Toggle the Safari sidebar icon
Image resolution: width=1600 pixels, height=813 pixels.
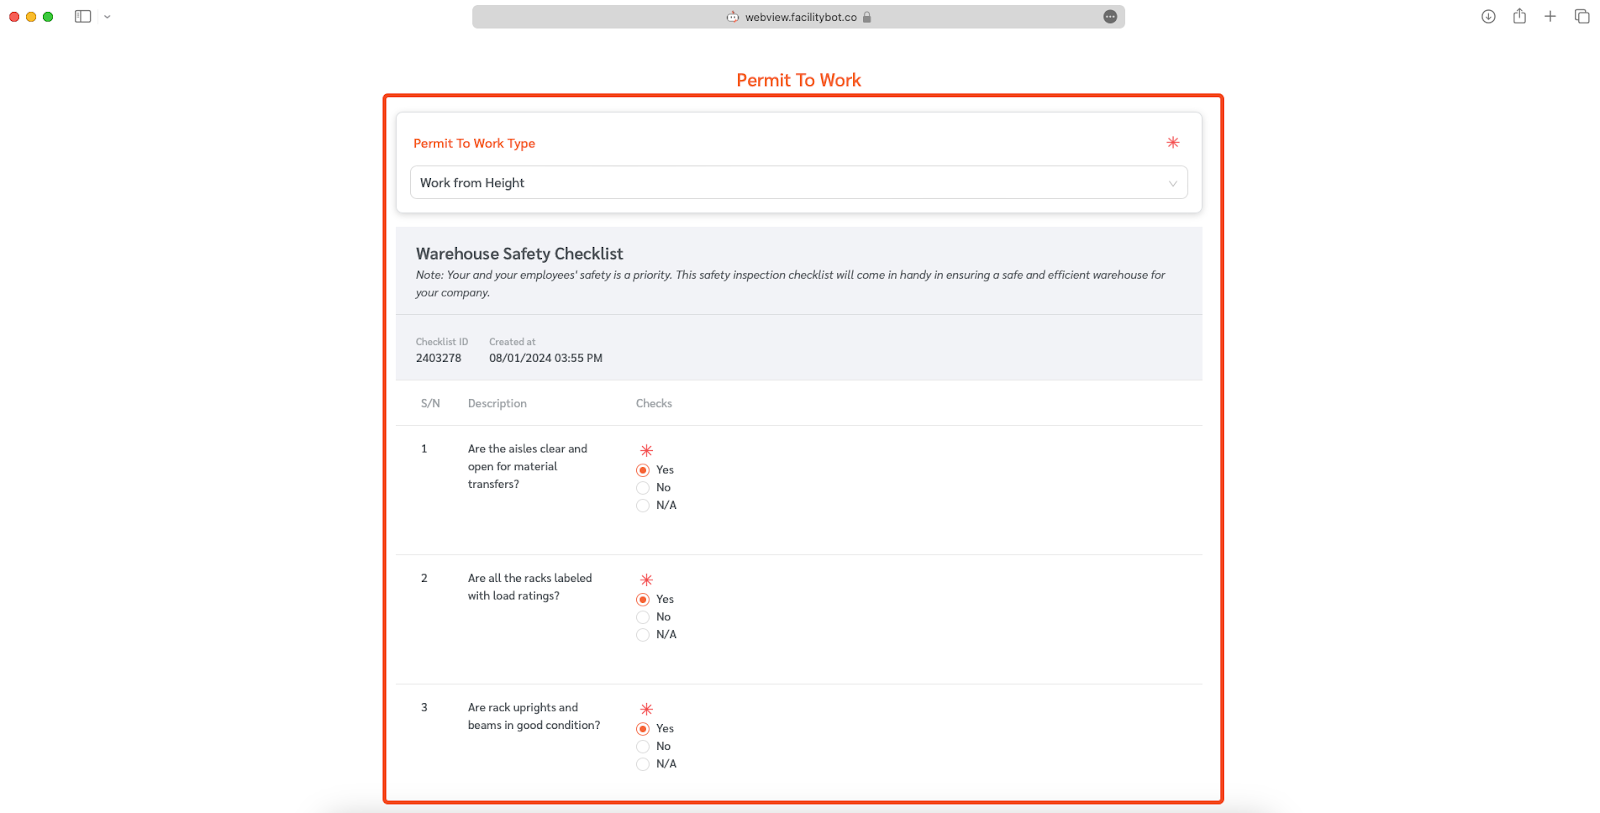click(x=83, y=16)
